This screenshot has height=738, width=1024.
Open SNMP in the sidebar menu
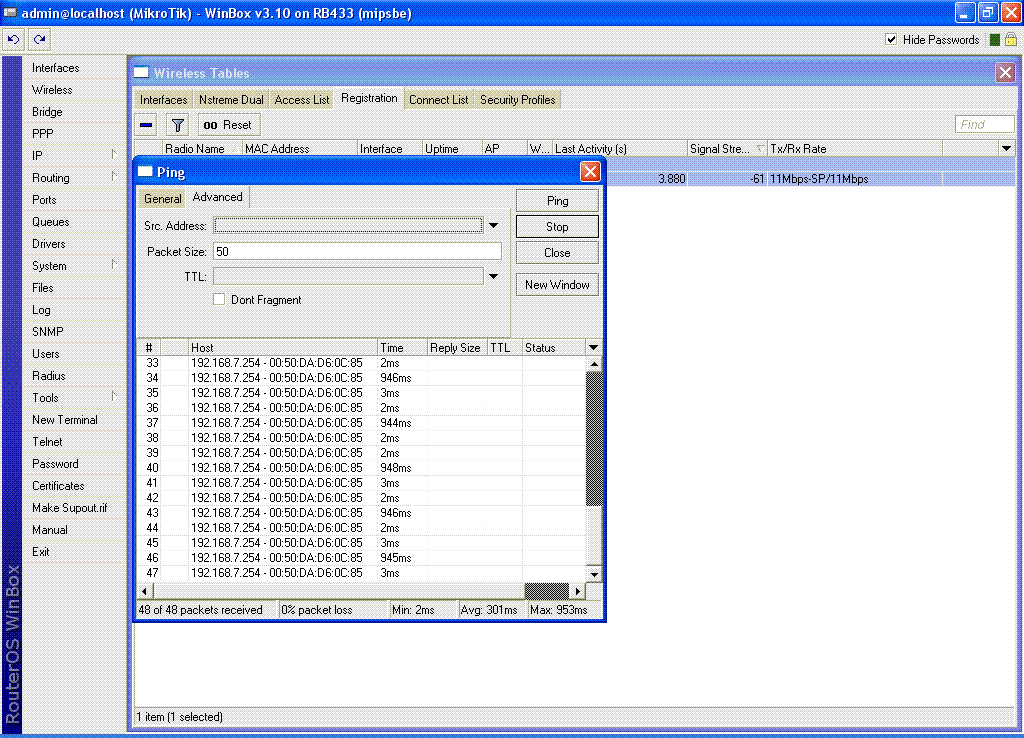tap(48, 331)
